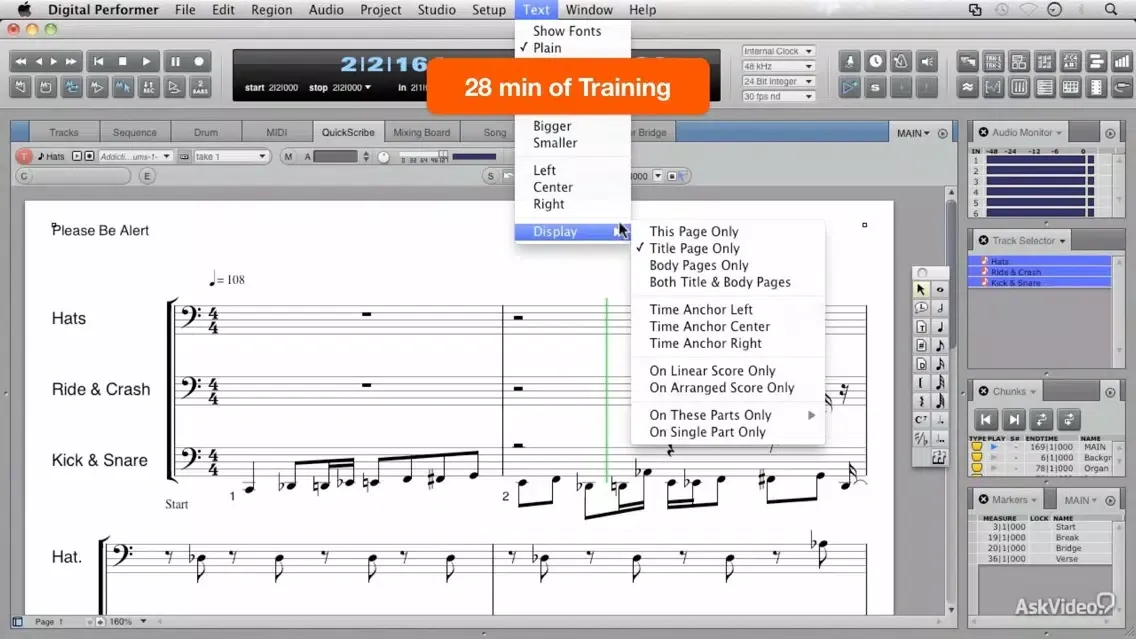Choose Title Page Only display option

pyautogui.click(x=694, y=248)
